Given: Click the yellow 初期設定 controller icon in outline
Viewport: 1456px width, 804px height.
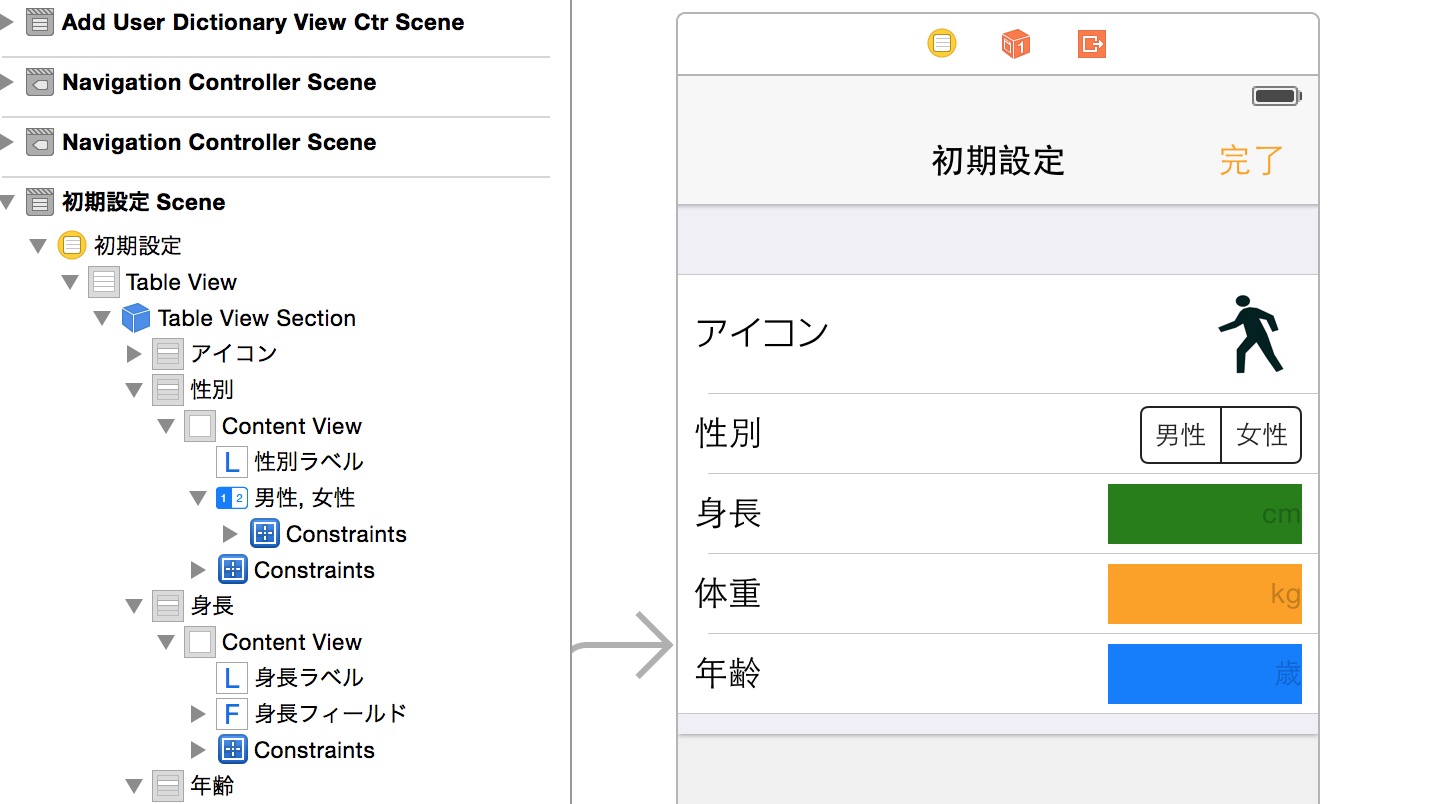Looking at the screenshot, I should [72, 245].
